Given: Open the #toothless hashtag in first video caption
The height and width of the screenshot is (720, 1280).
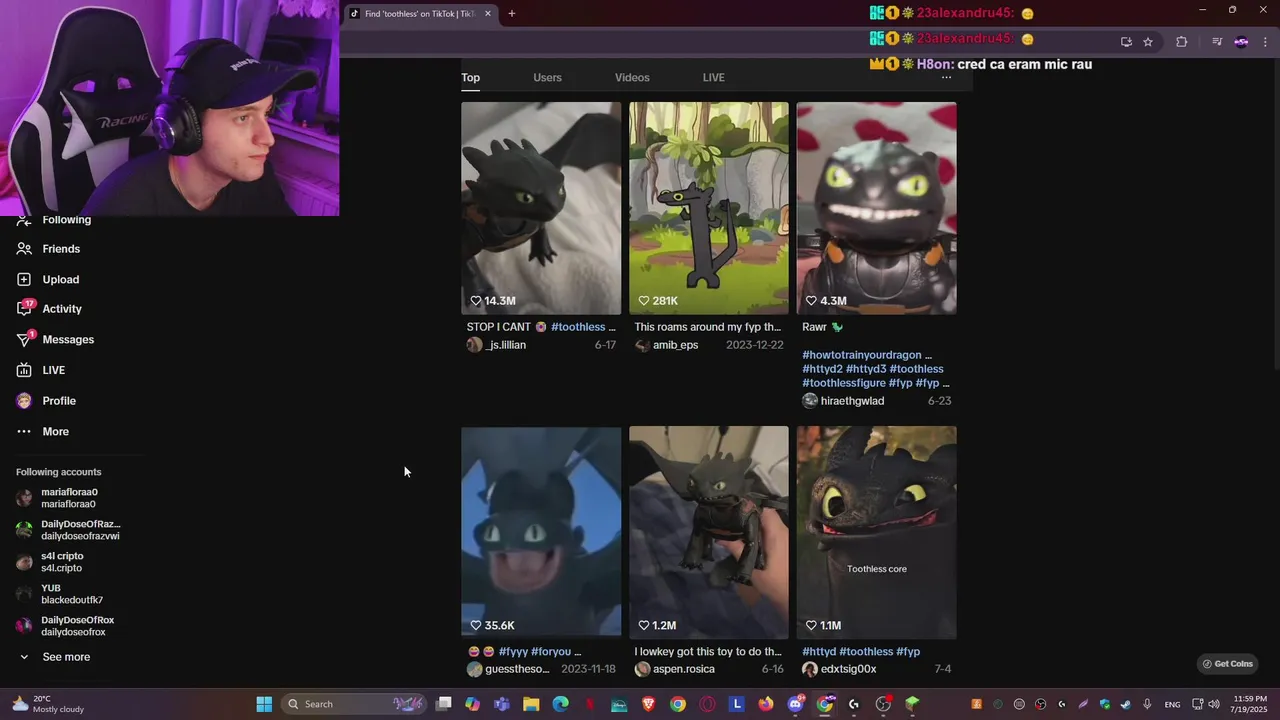Looking at the screenshot, I should 578,327.
